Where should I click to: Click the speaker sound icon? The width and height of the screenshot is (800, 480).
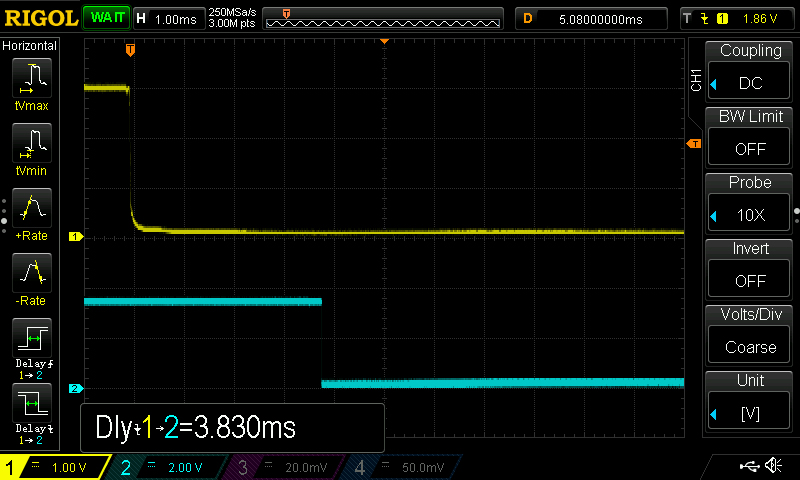(773, 465)
